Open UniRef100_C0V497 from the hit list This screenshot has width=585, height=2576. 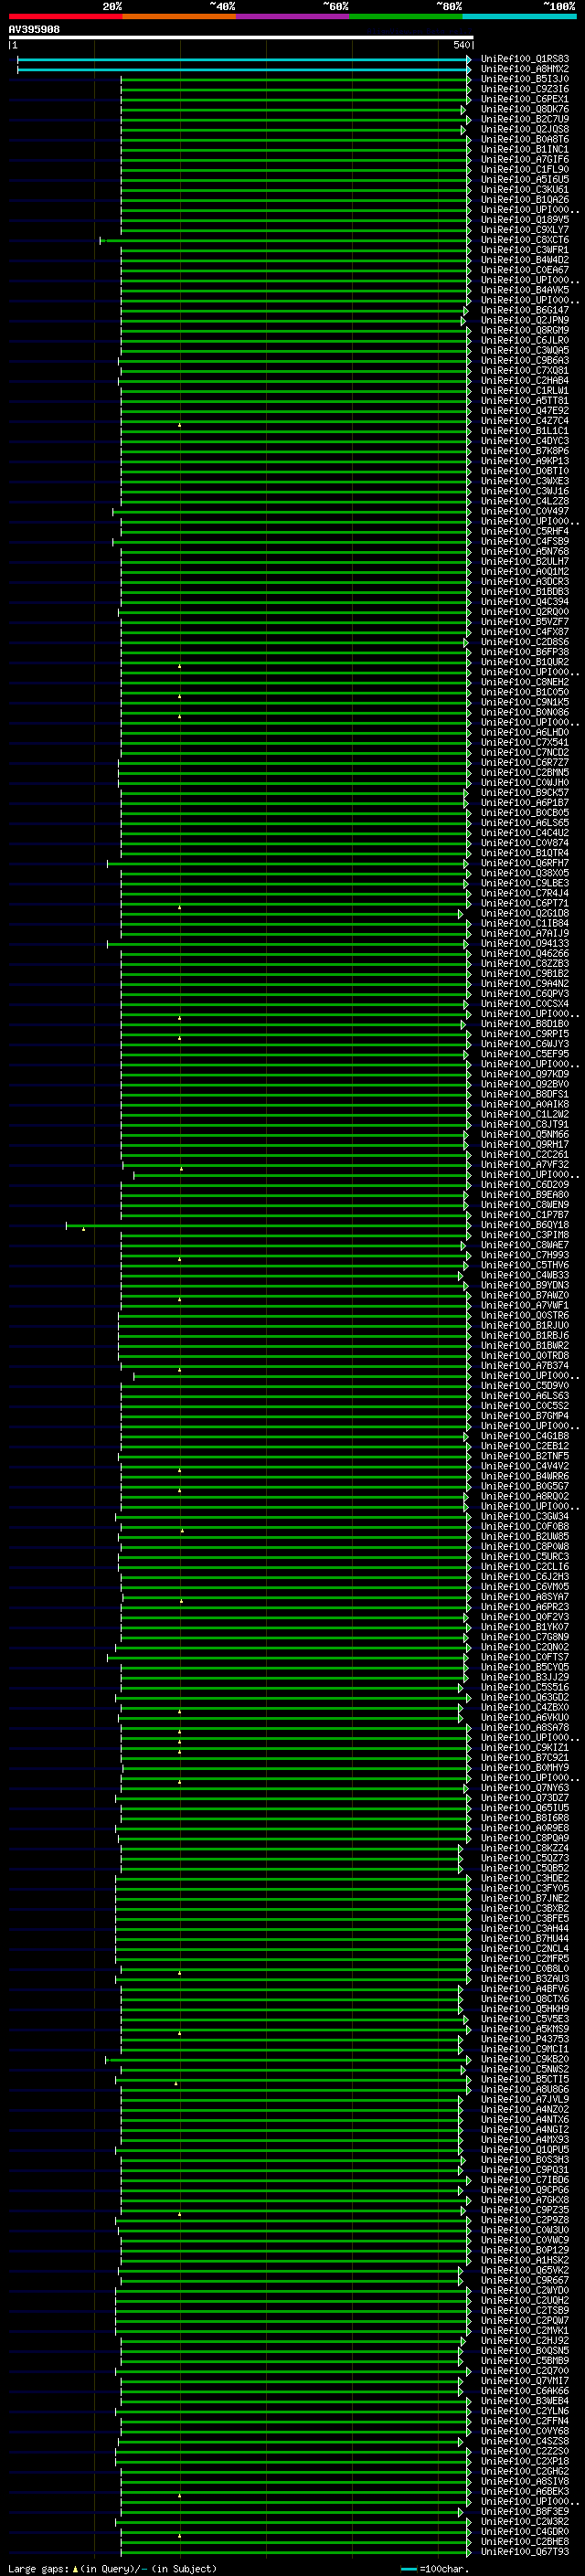click(525, 511)
